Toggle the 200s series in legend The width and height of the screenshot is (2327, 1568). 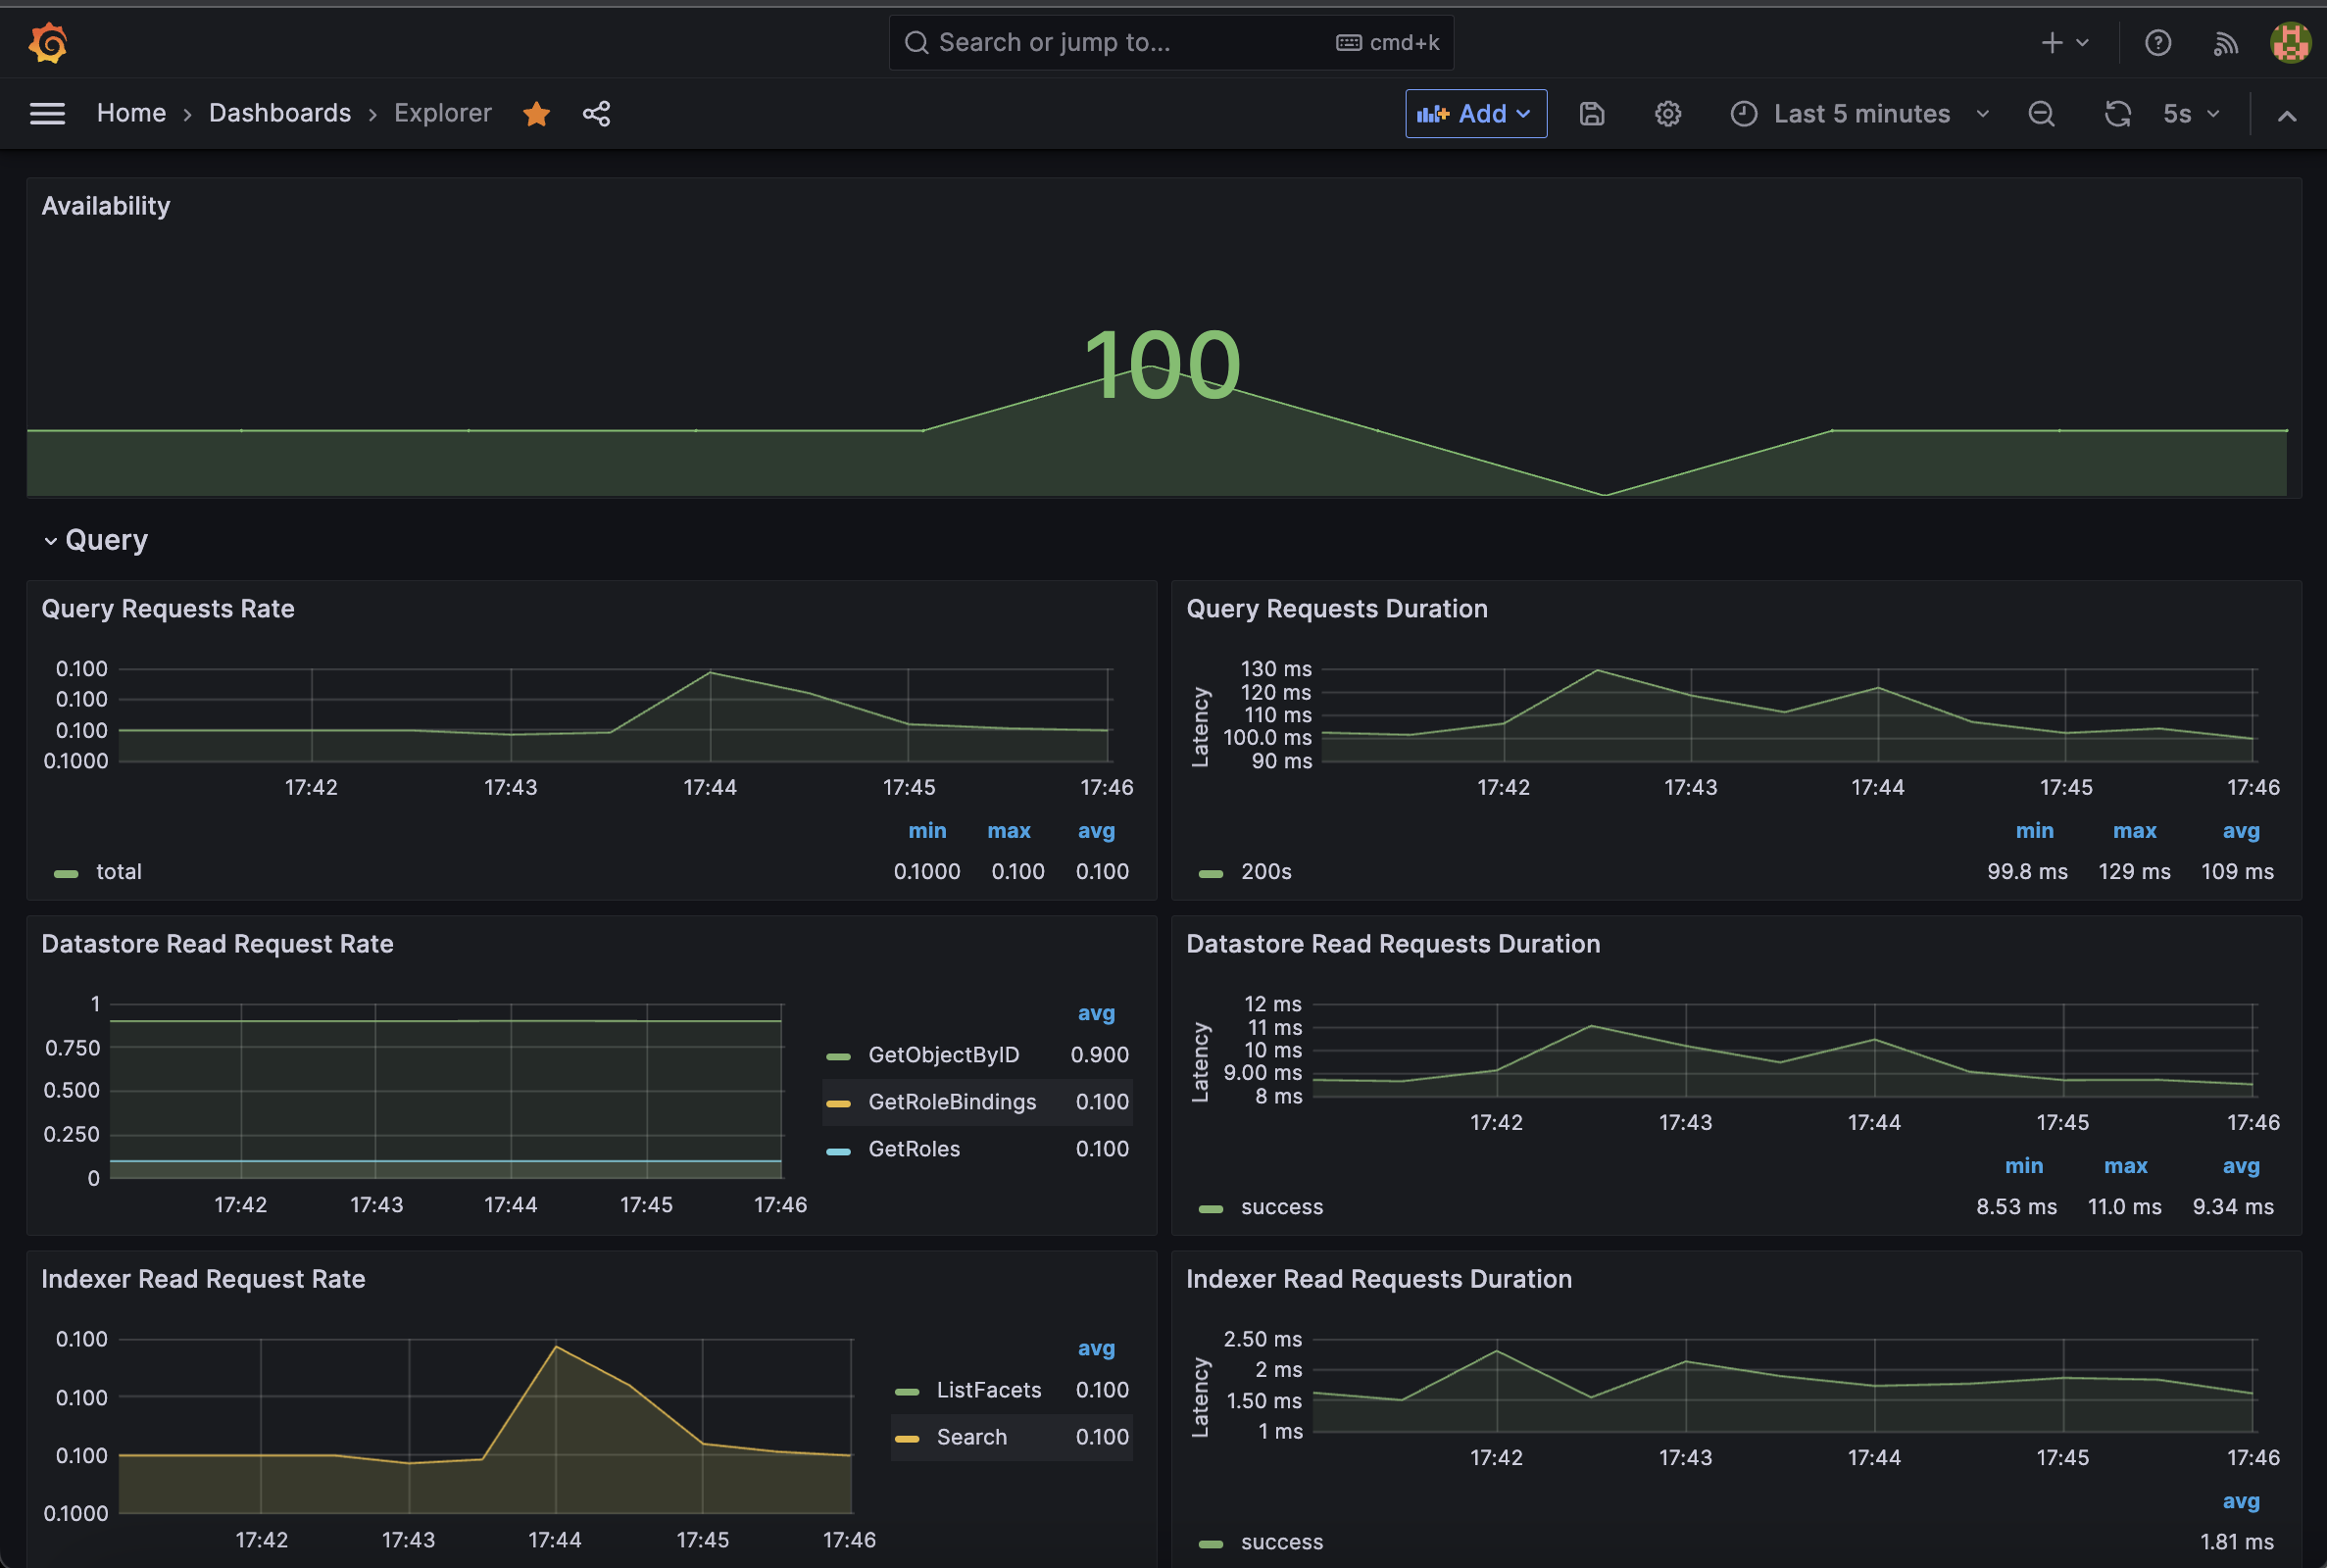pyautogui.click(x=1266, y=872)
